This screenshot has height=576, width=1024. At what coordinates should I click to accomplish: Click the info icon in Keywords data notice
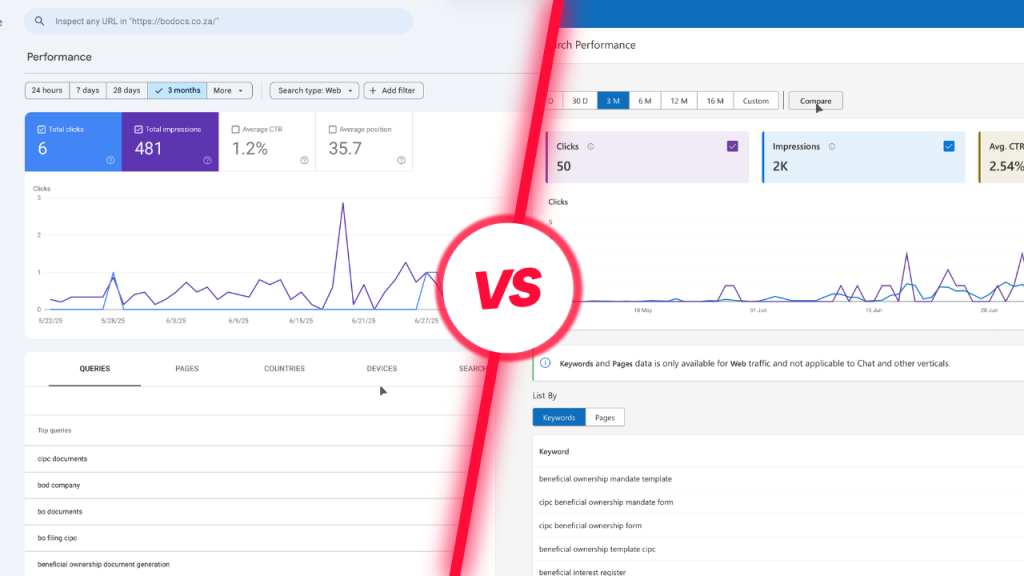(x=545, y=364)
